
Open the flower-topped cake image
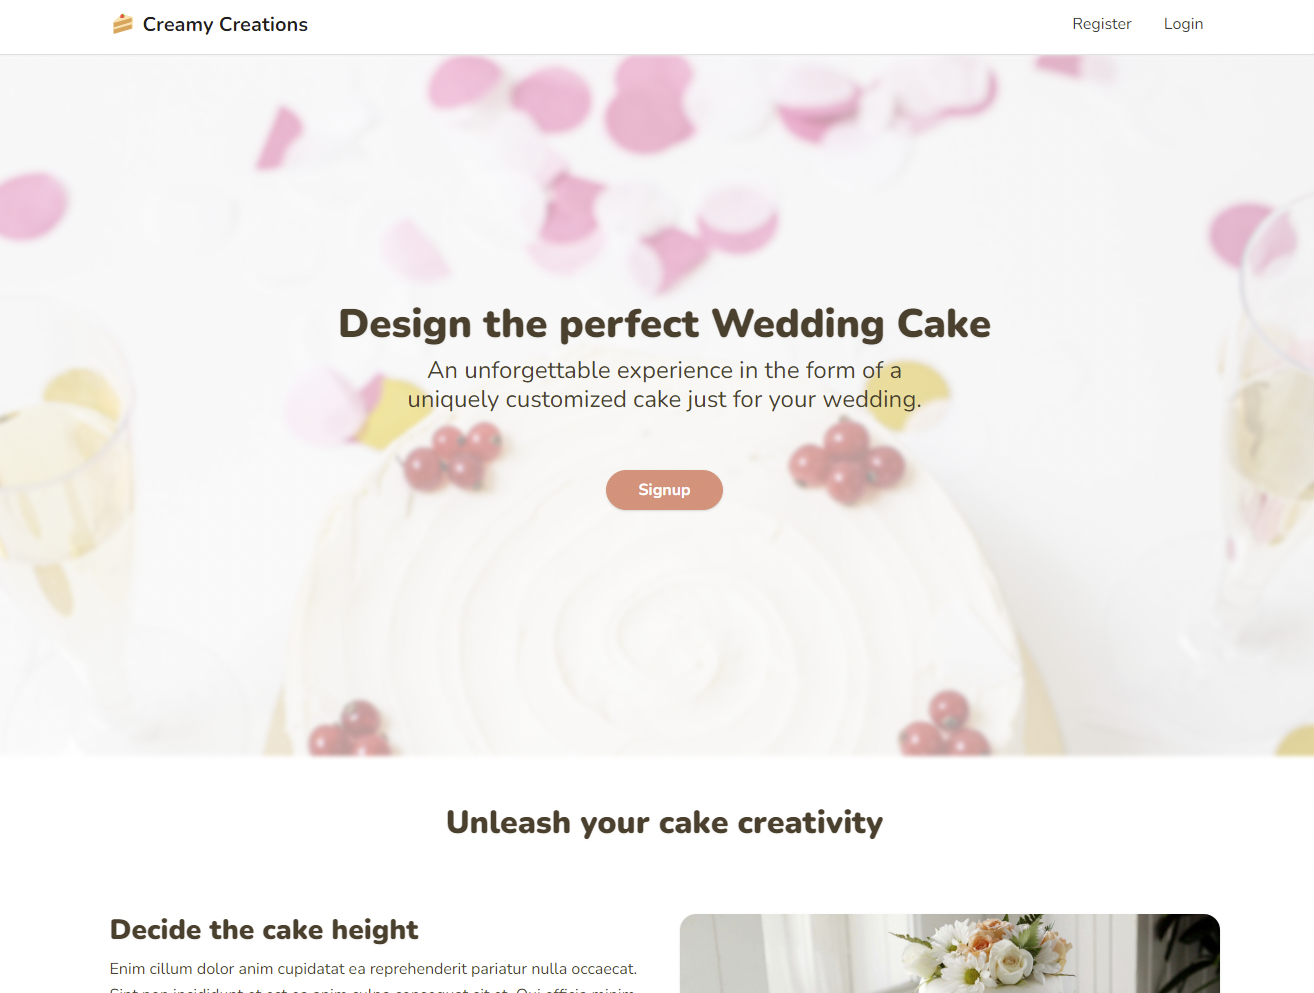950,953
